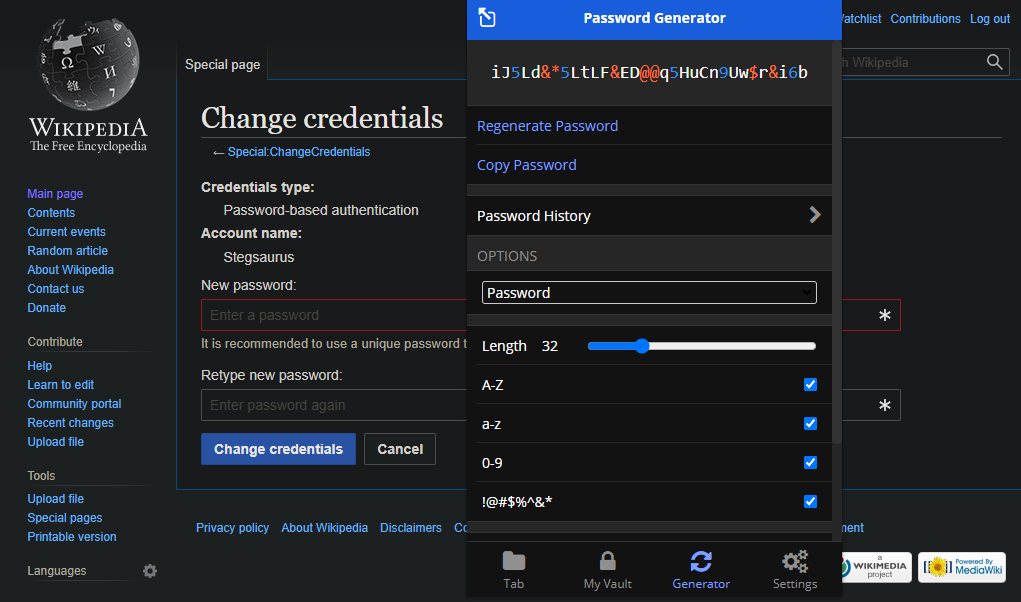The image size is (1021, 602).
Task: Adjust the password Length slider
Action: (641, 346)
